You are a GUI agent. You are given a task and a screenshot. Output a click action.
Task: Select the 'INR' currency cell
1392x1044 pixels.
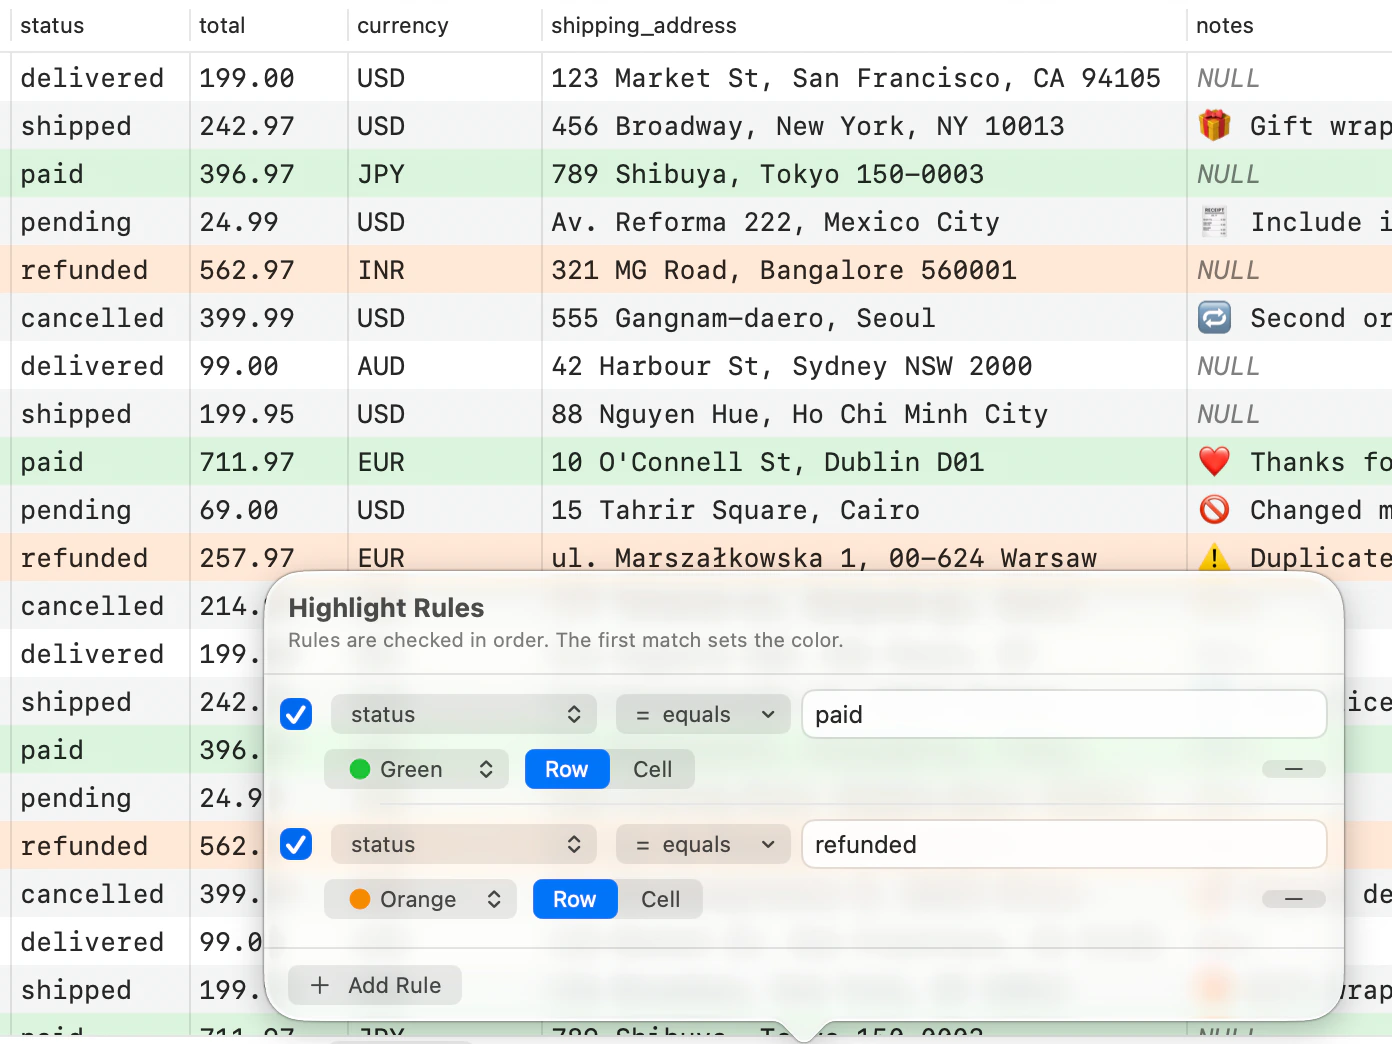[x=445, y=270]
